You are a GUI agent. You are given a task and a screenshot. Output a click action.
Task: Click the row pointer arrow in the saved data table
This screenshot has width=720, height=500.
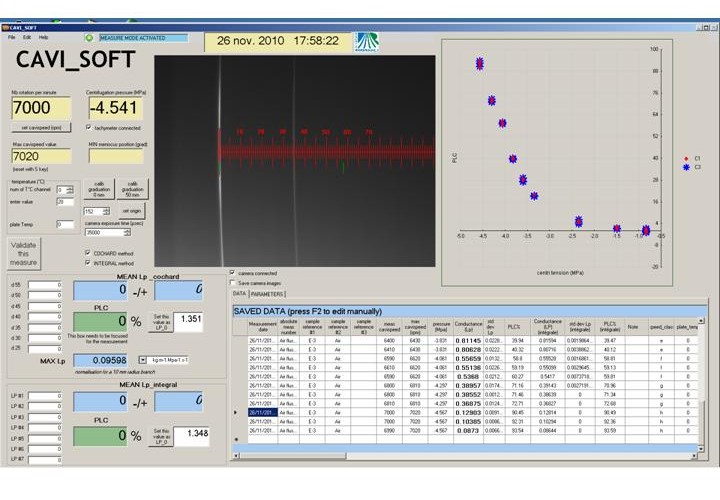[236, 412]
